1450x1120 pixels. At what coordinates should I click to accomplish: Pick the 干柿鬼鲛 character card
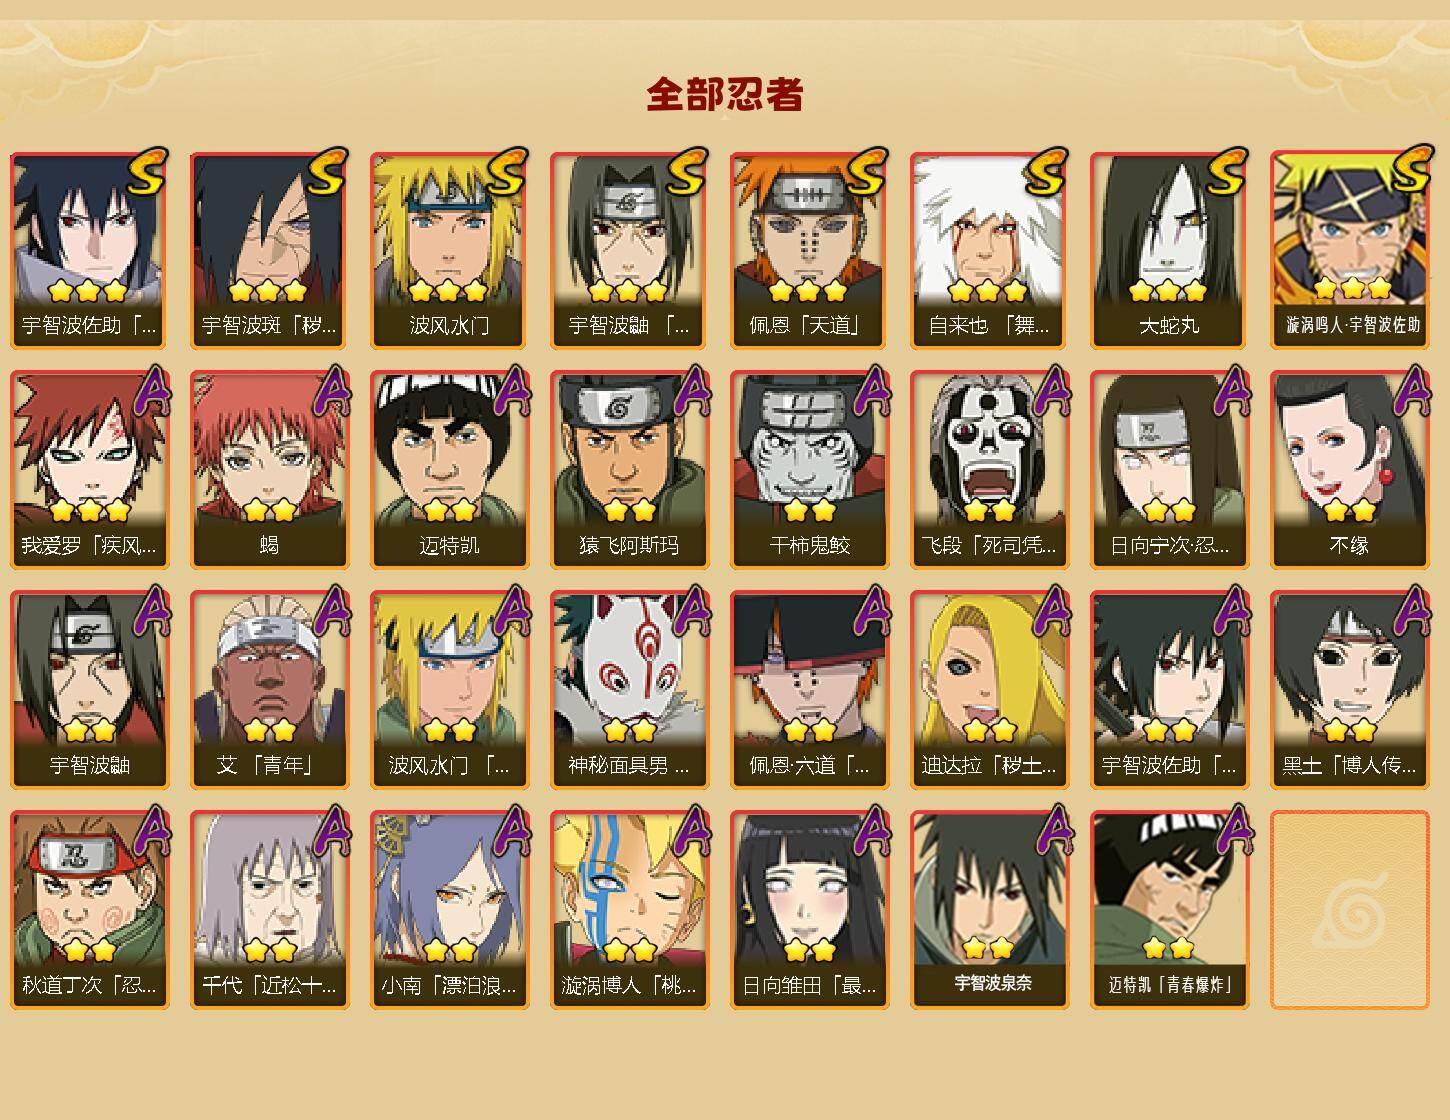tap(809, 470)
